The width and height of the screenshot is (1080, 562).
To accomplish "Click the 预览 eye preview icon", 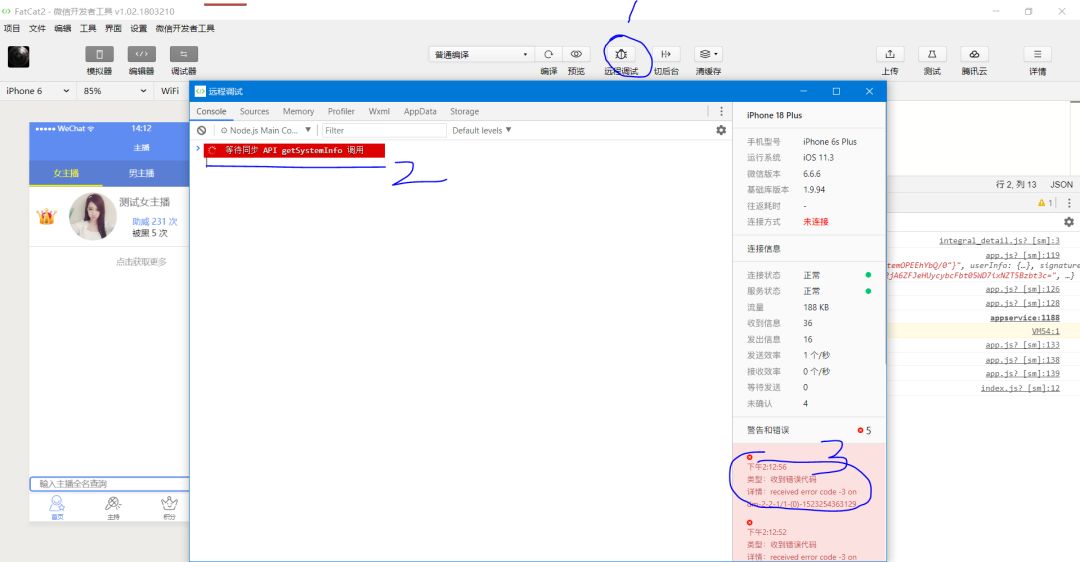I will click(x=576, y=54).
